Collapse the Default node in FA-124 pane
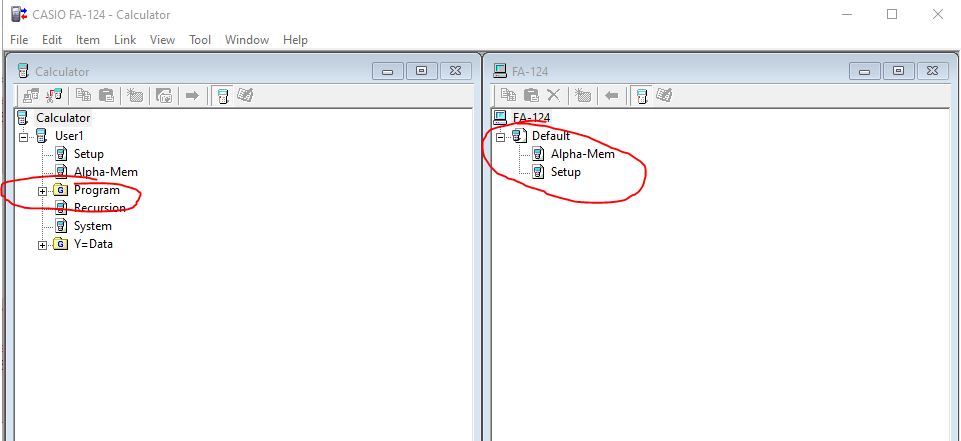 [x=500, y=136]
